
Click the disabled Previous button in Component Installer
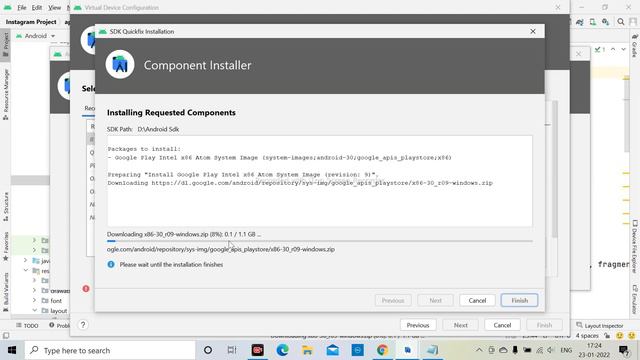coord(393,300)
